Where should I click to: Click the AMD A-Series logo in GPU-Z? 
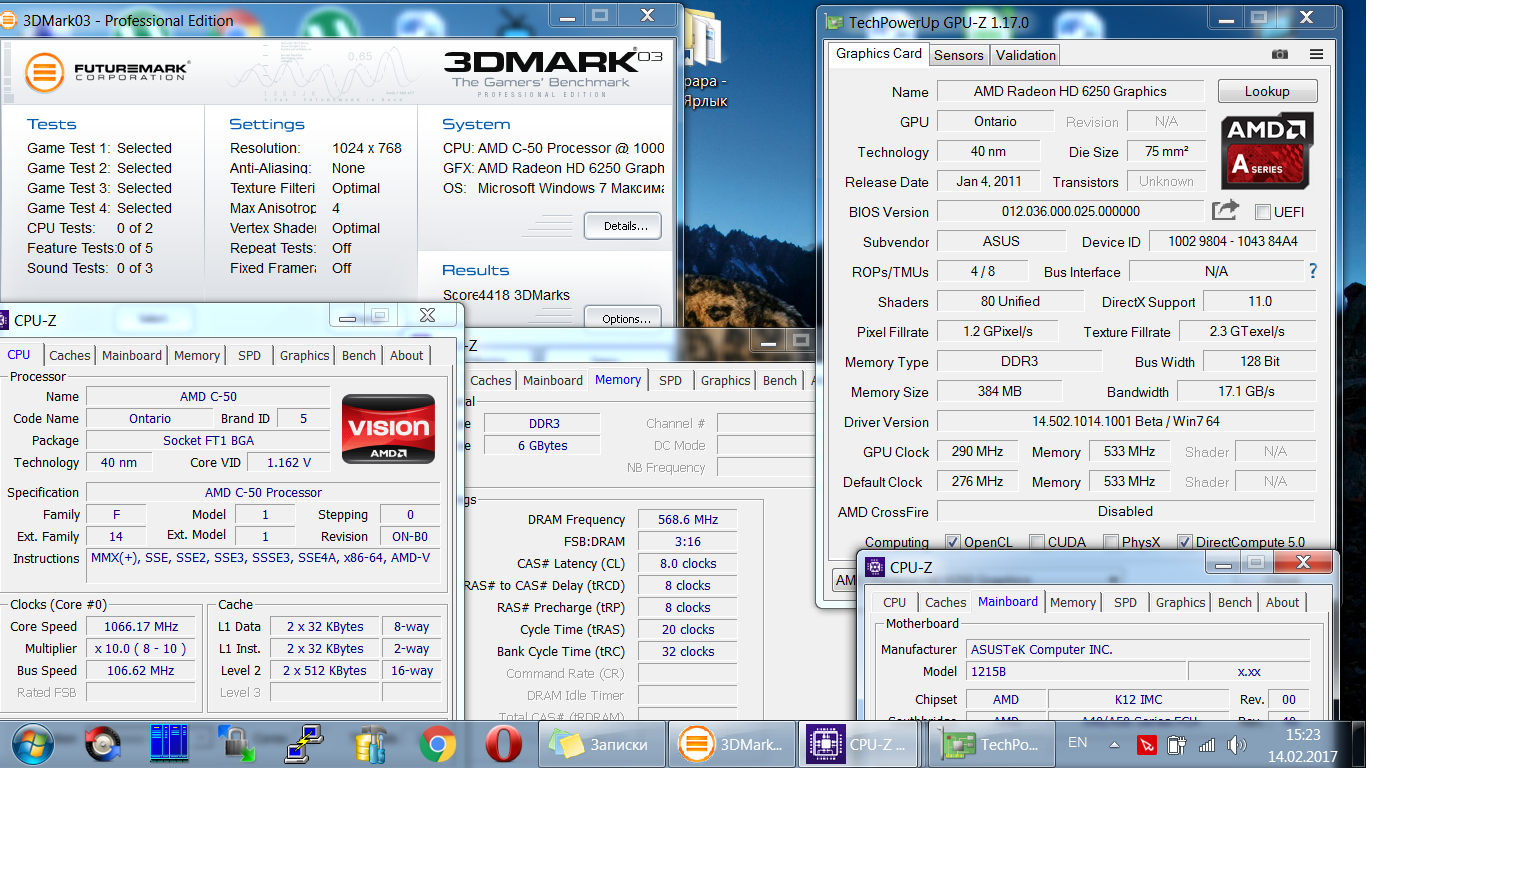(x=1267, y=150)
